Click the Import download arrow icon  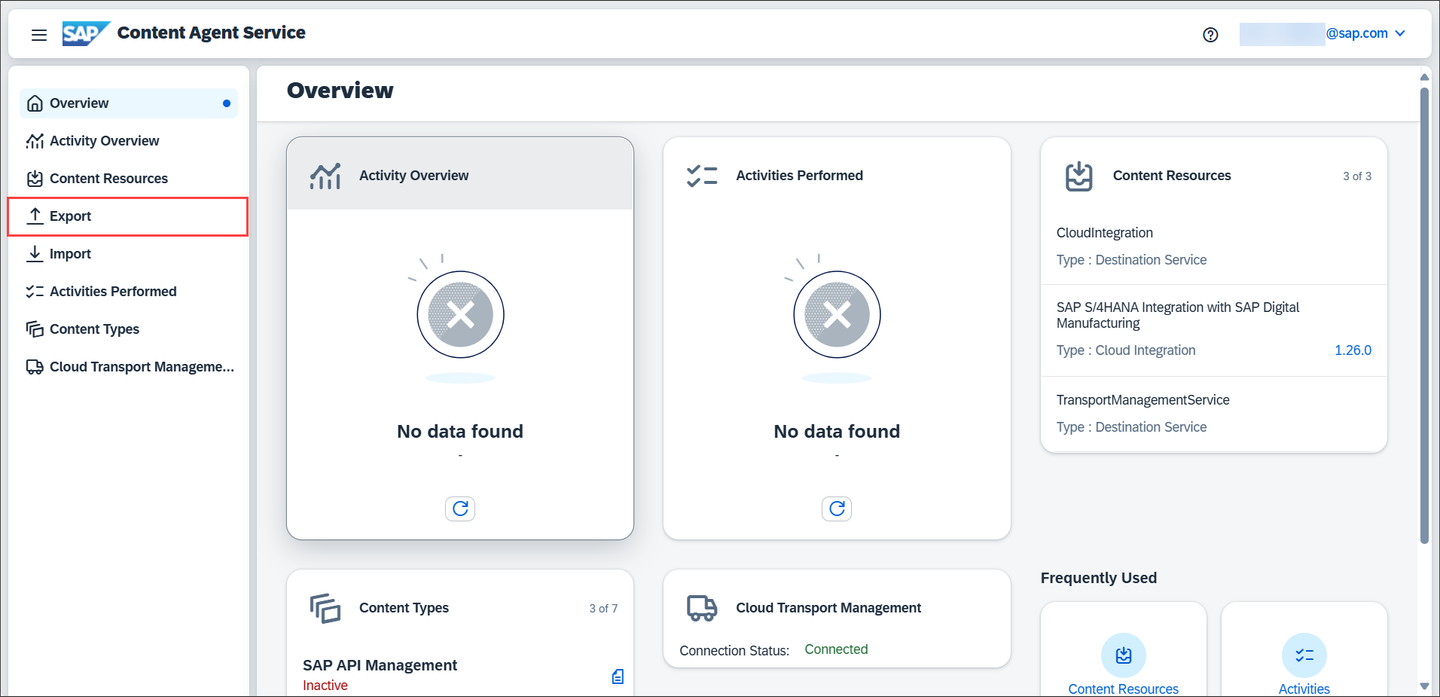(x=35, y=254)
